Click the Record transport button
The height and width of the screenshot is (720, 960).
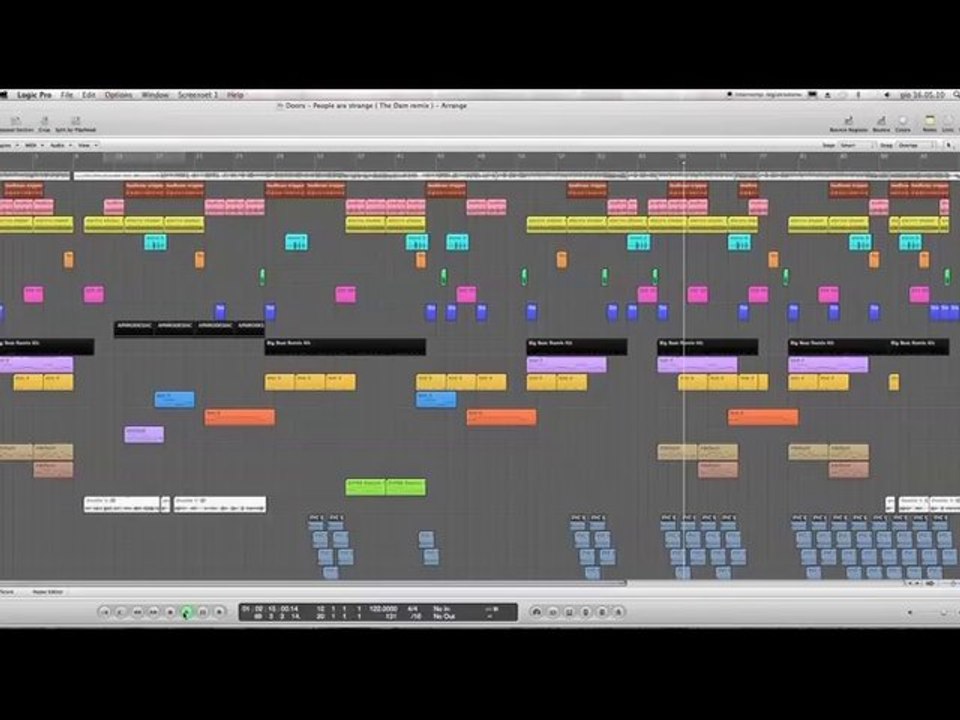[x=219, y=612]
